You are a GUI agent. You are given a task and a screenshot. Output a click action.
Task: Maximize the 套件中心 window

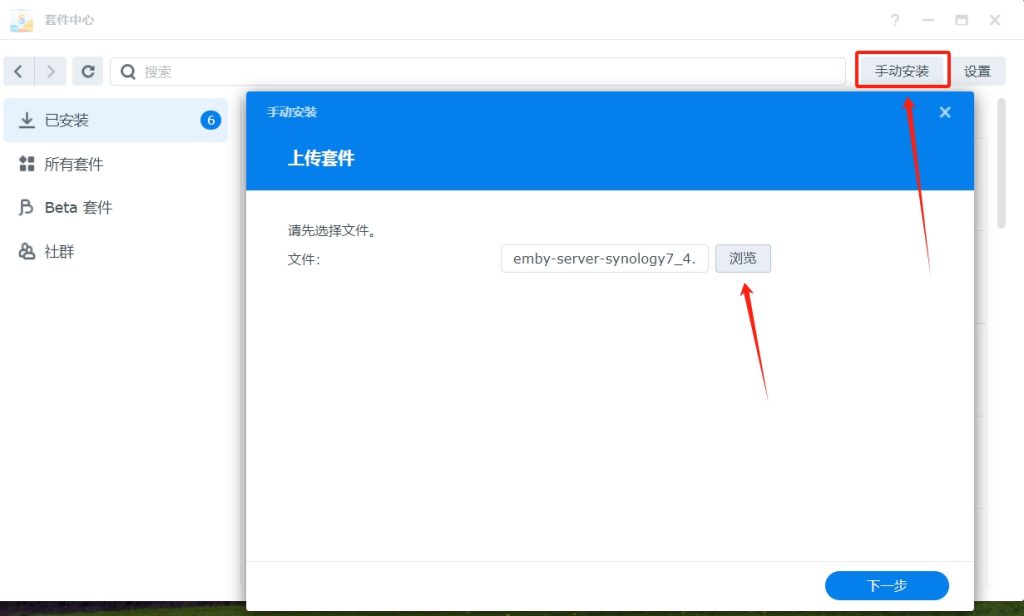961,20
